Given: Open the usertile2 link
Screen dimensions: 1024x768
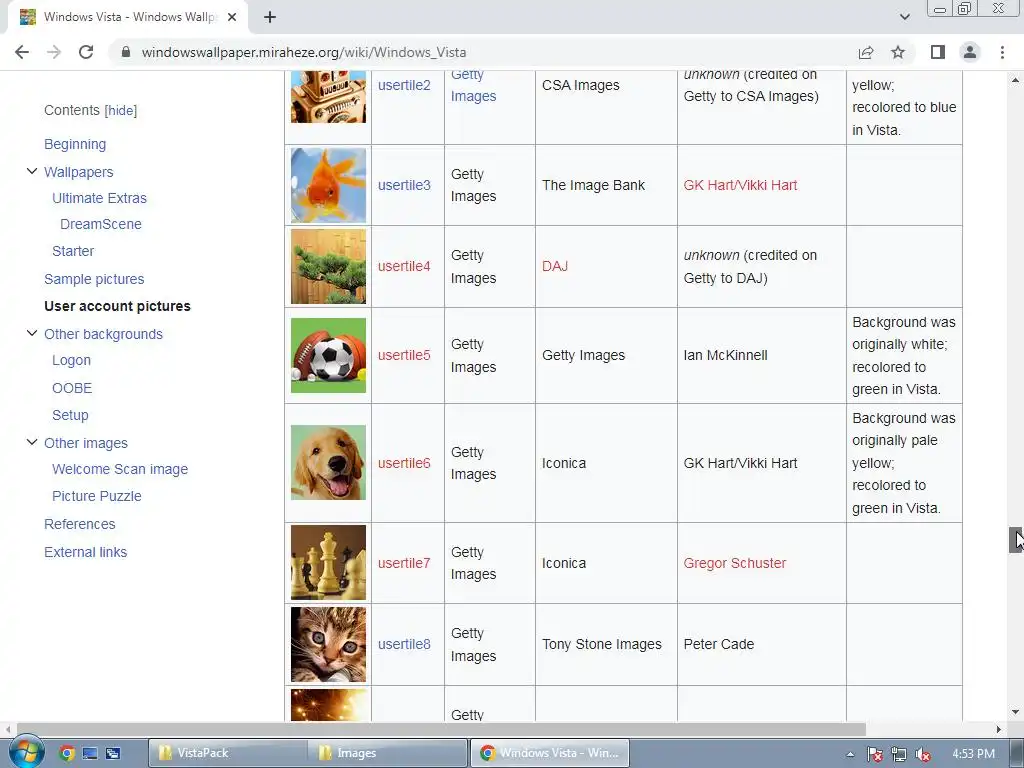Looking at the screenshot, I should click(404, 86).
